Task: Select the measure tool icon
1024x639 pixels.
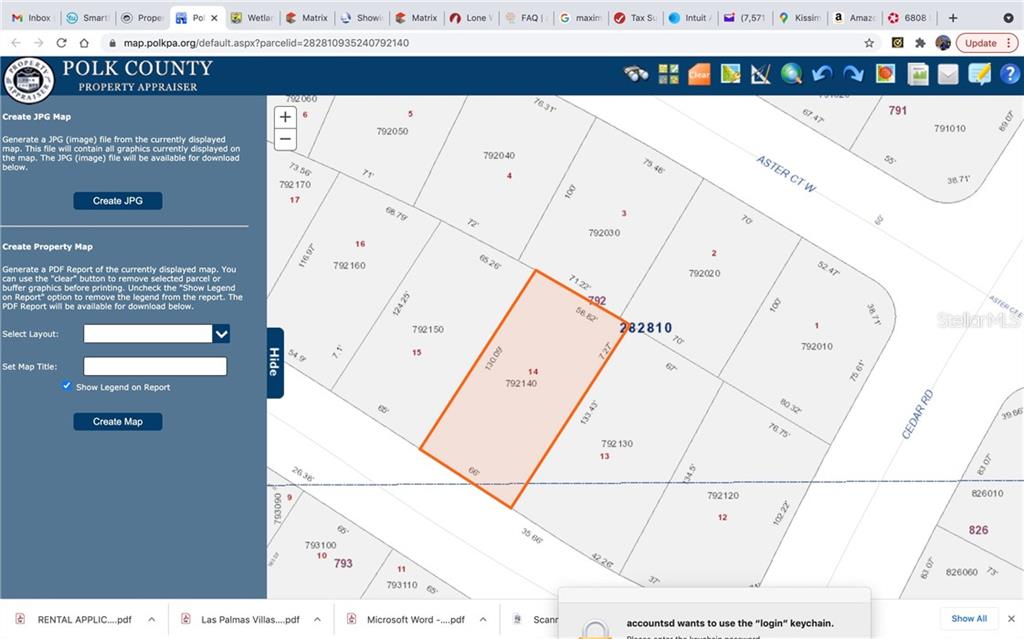Action: pyautogui.click(x=761, y=74)
